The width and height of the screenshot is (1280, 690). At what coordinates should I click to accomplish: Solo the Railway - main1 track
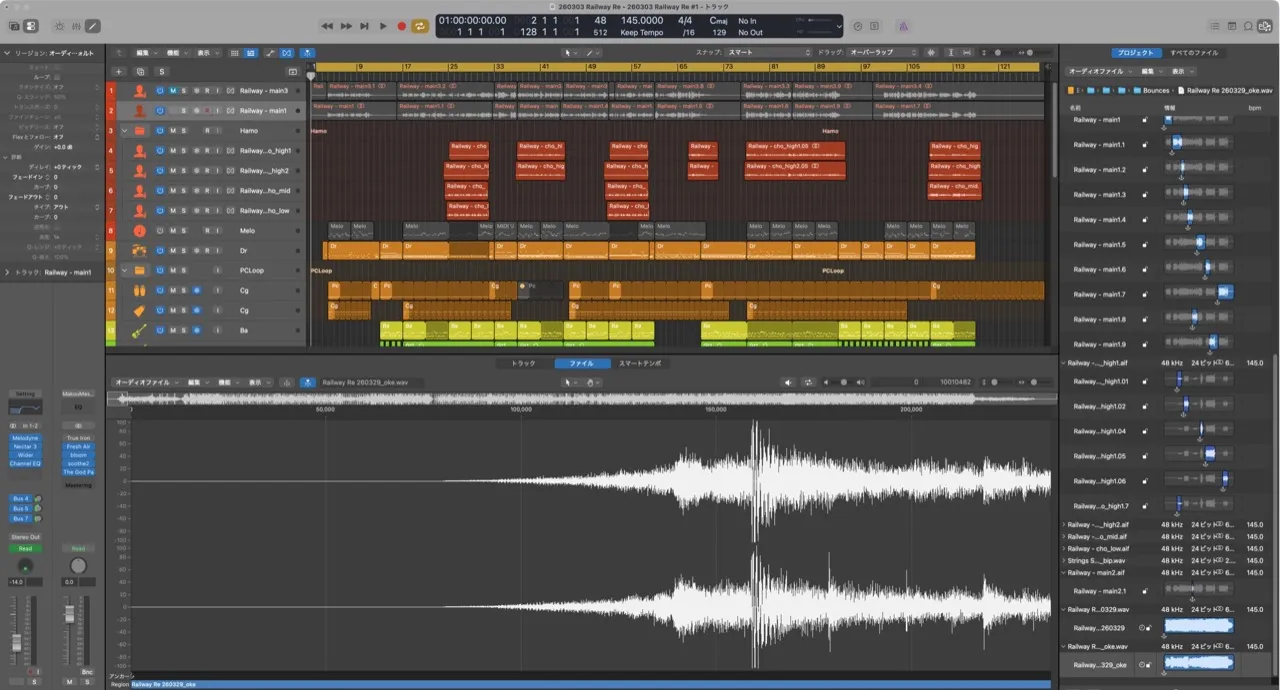(x=184, y=111)
